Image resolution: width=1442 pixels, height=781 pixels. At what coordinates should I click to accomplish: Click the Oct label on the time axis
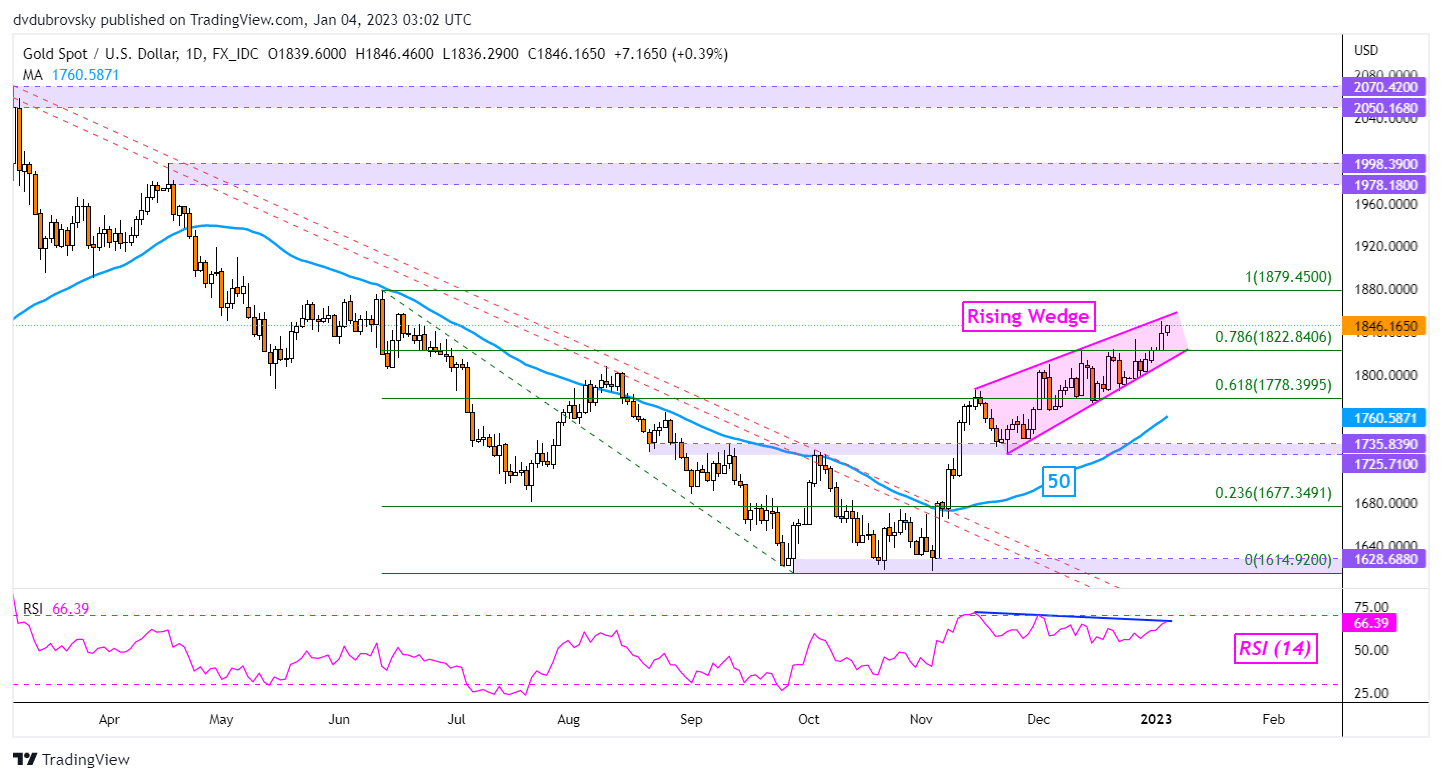click(809, 719)
